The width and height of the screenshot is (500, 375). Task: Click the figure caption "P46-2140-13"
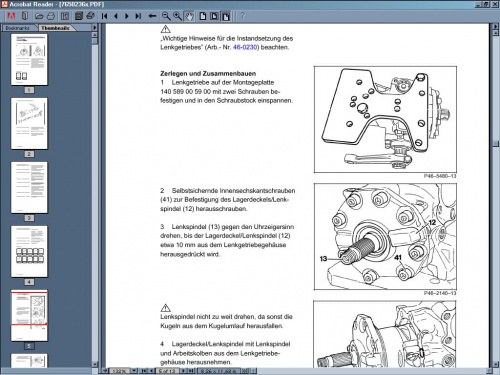(x=440, y=293)
